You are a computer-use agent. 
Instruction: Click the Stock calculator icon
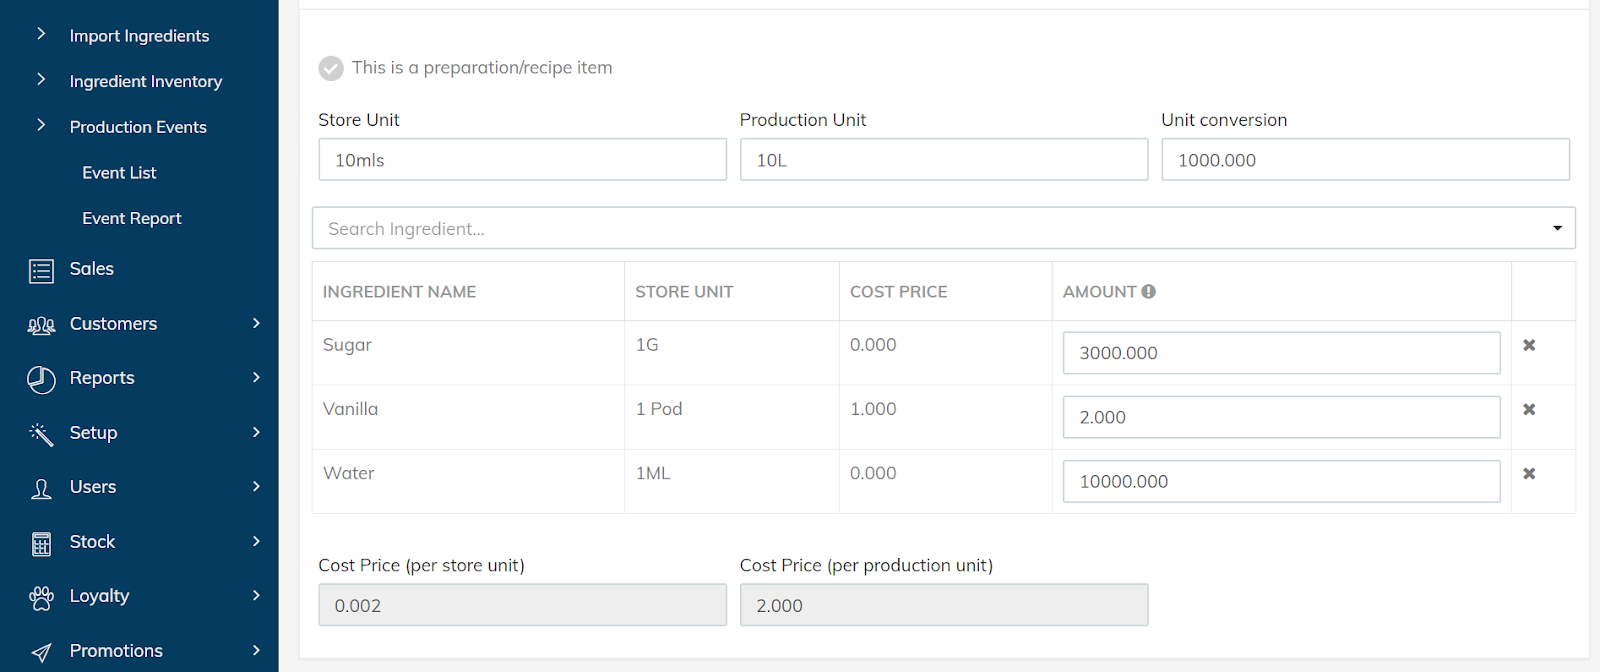pyautogui.click(x=41, y=543)
